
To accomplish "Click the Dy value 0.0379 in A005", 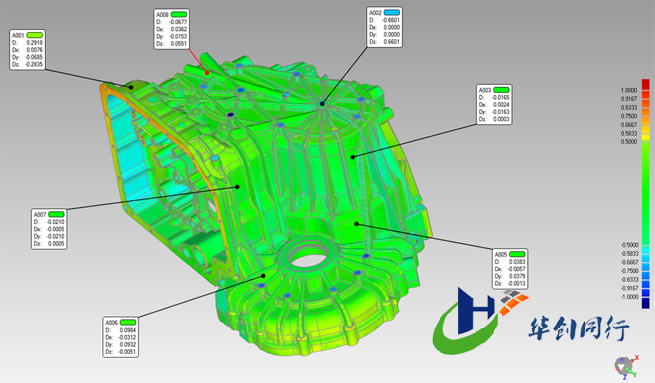I will coord(517,276).
